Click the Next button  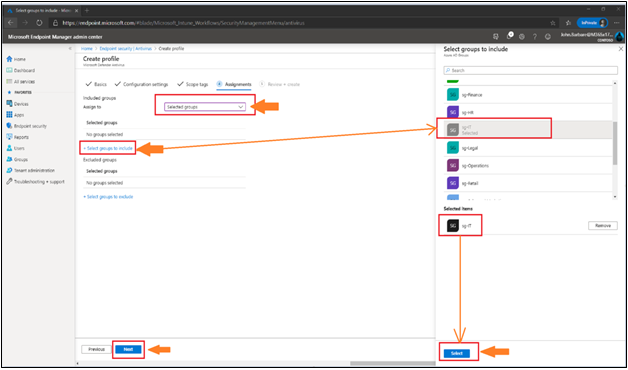(128, 349)
